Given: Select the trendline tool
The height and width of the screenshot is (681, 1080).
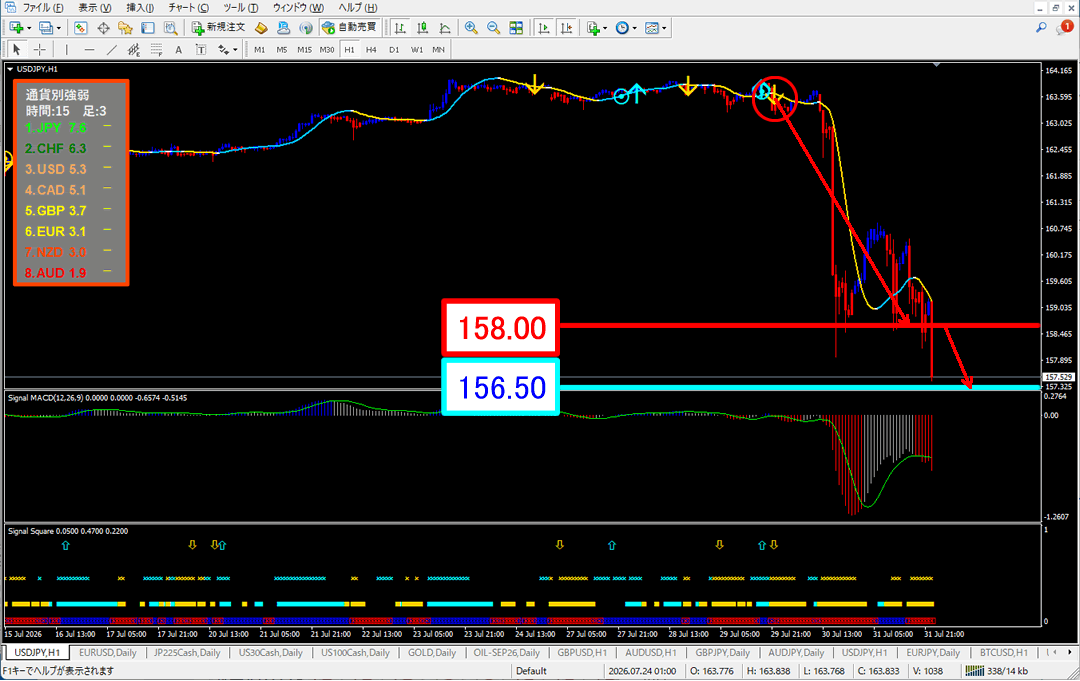Looking at the screenshot, I should pyautogui.click(x=112, y=49).
